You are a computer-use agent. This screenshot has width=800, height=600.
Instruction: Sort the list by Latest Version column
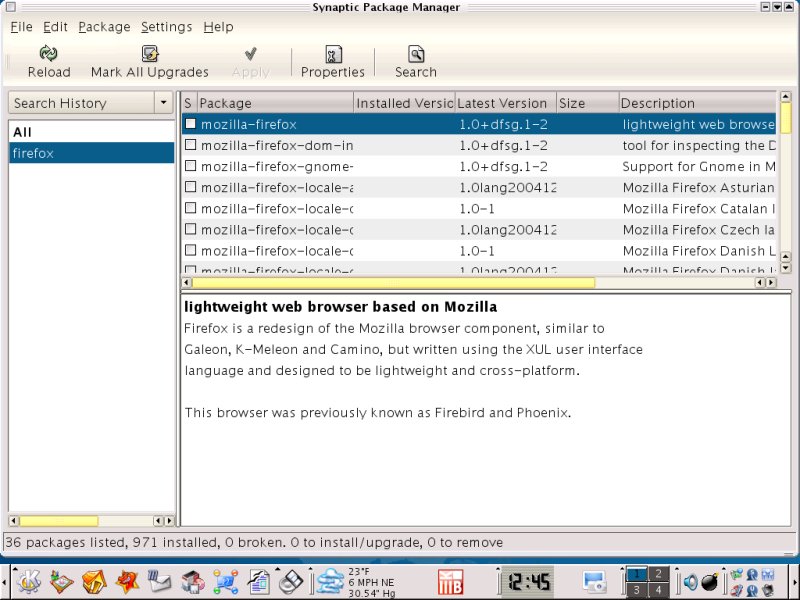[505, 103]
